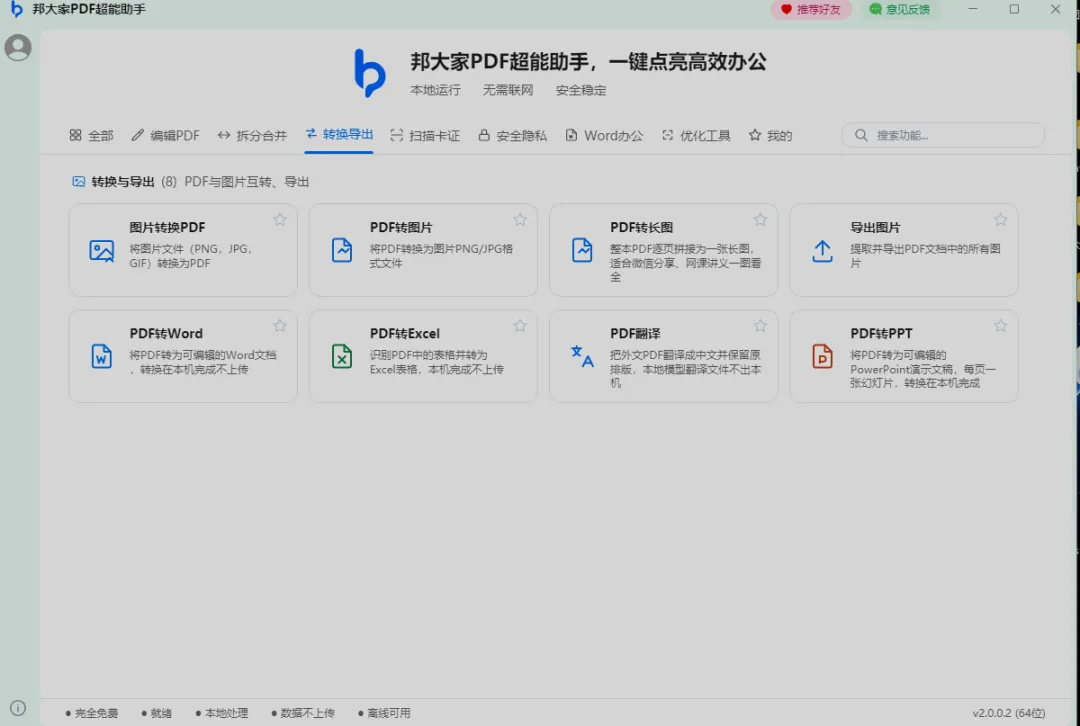
Task: Open the info icon at bottom-left sidebar
Action: click(18, 707)
